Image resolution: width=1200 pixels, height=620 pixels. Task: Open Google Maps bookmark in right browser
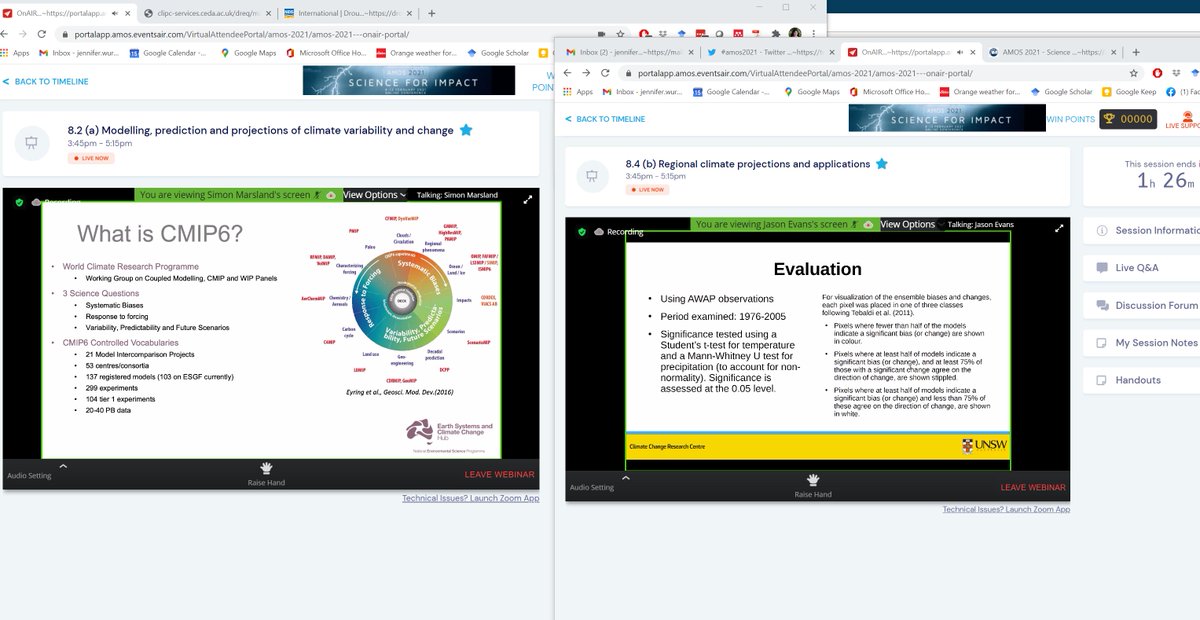tap(810, 91)
